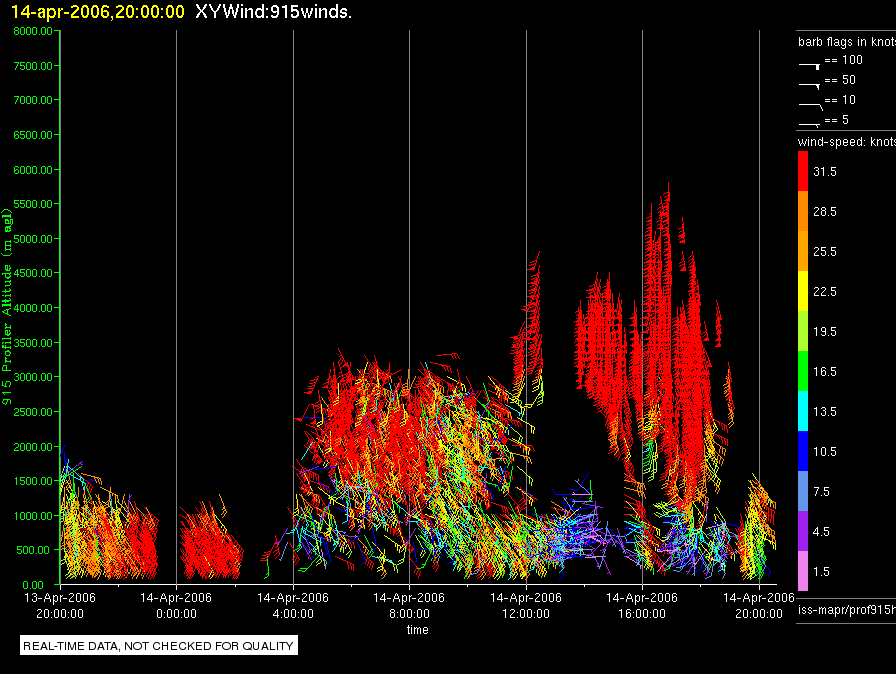
Task: Click the '915 Profiler Altitude (m agl)' axis label
Action: coord(7,307)
